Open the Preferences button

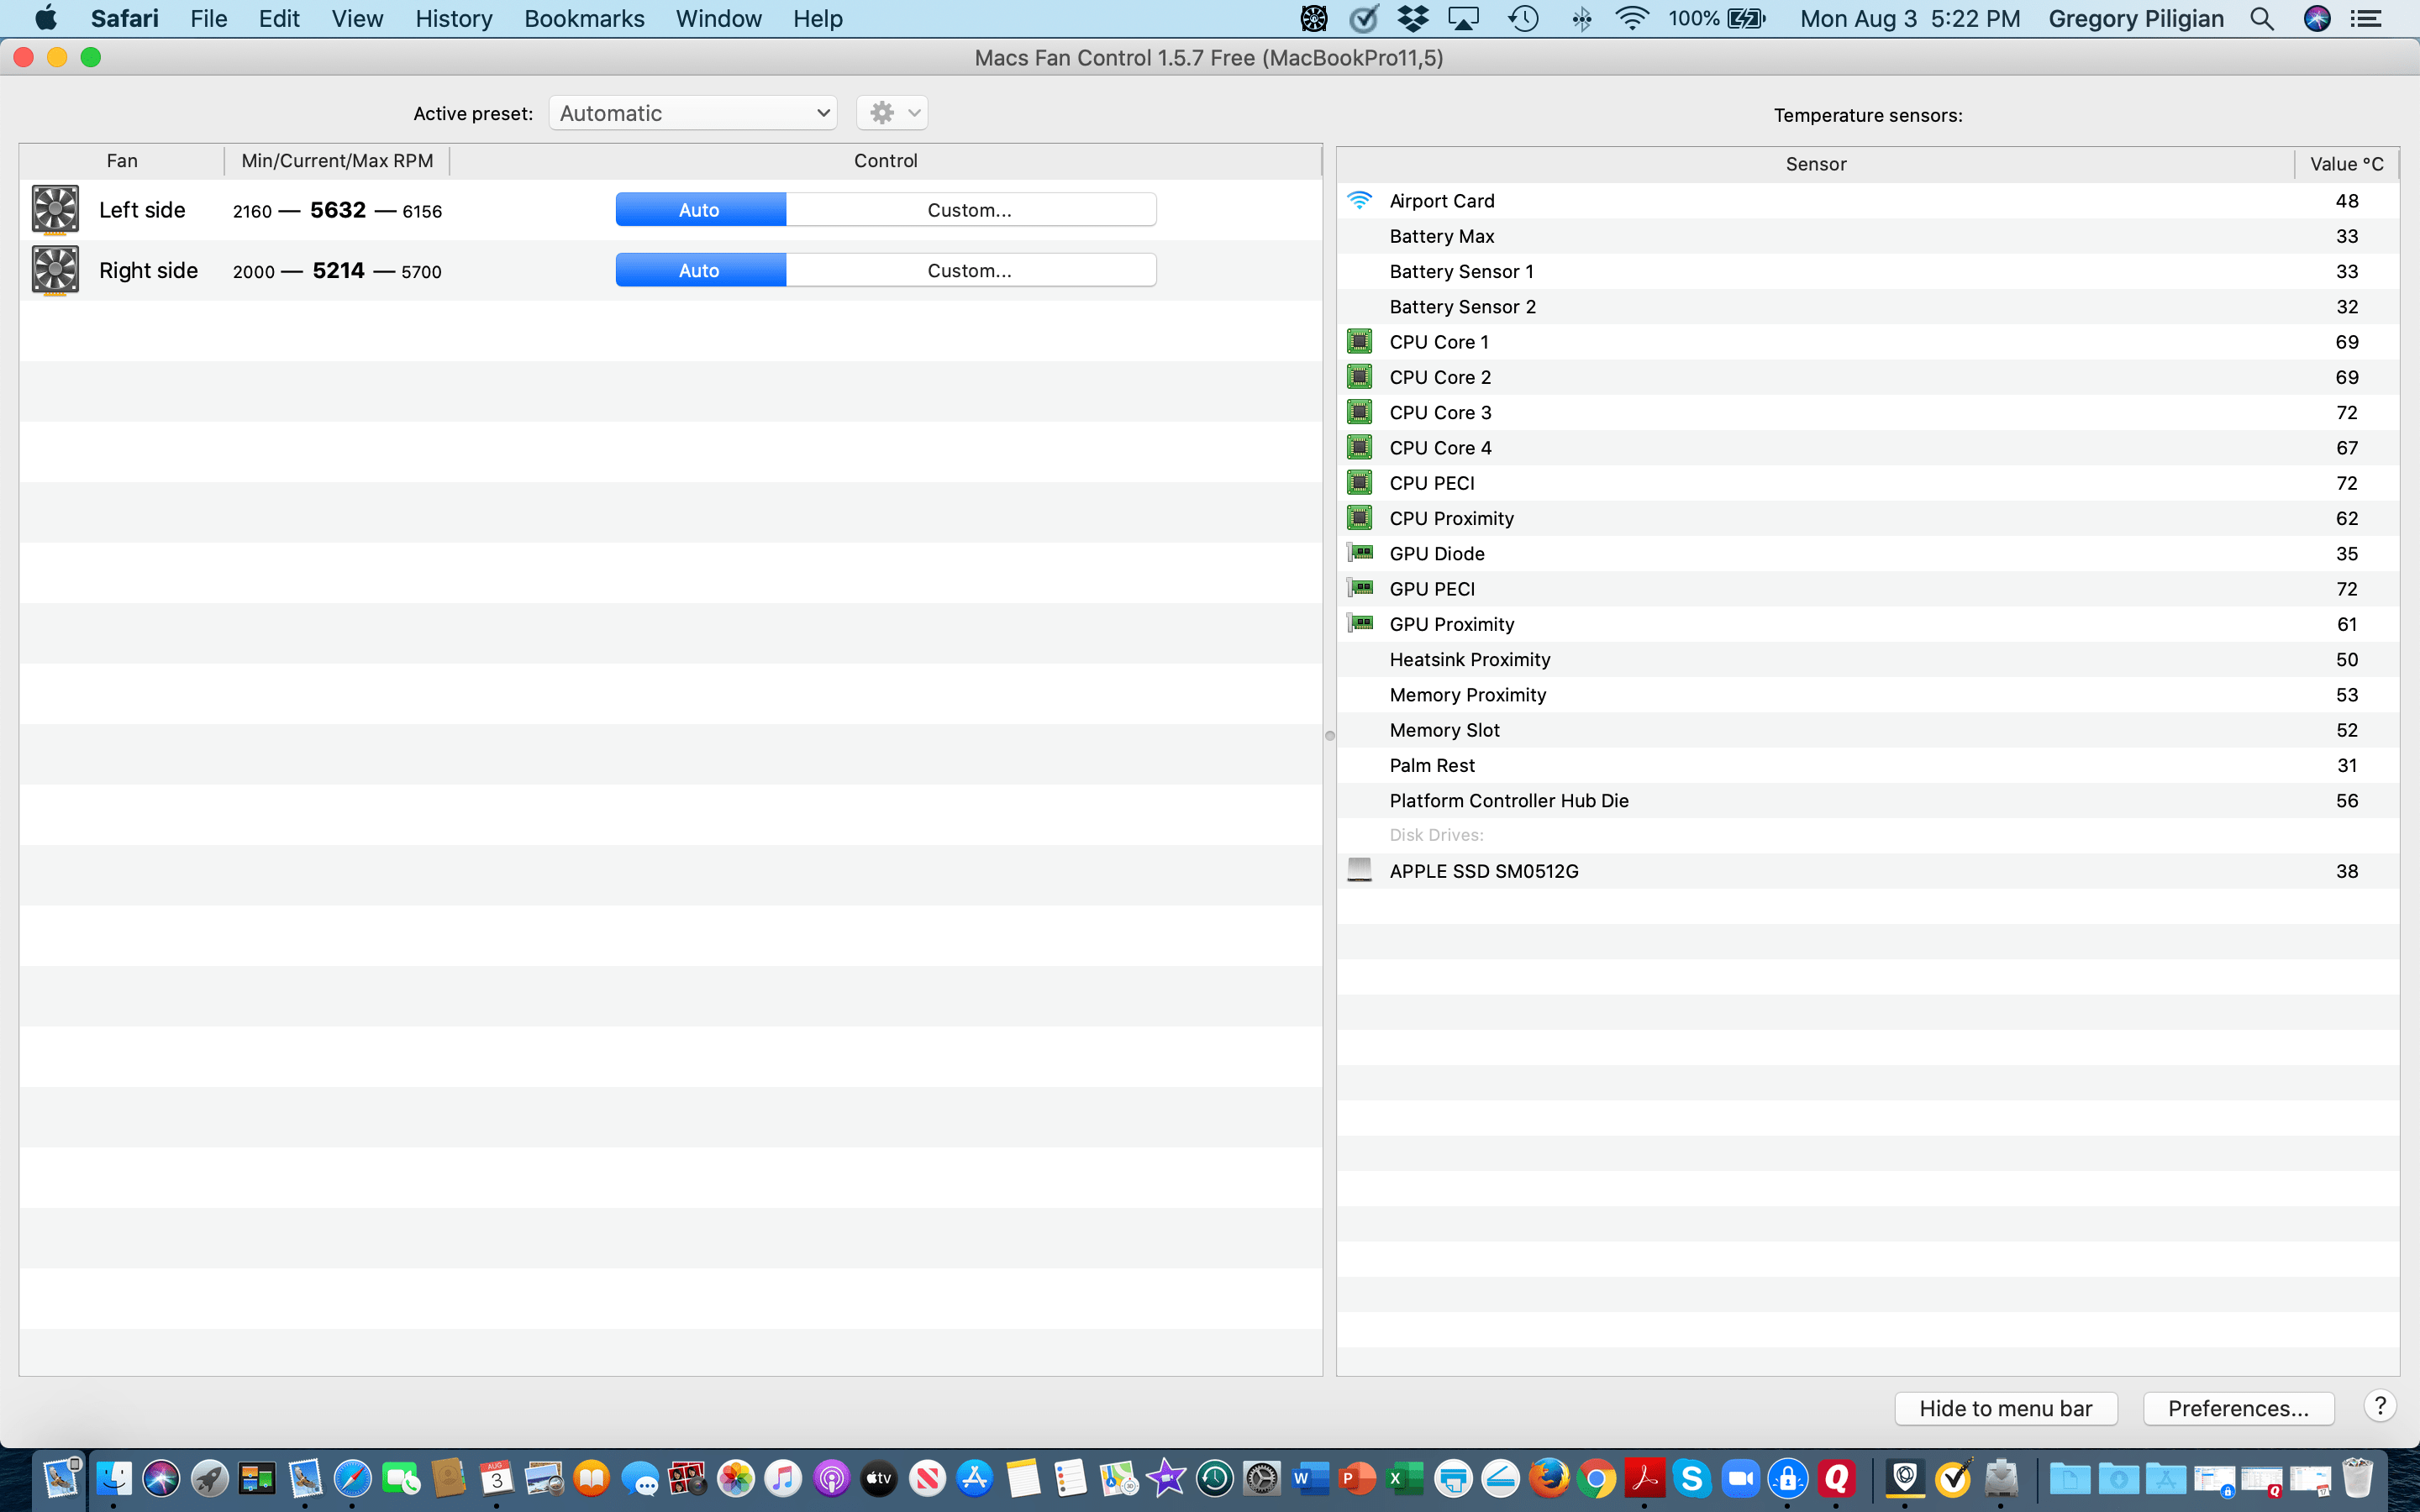pyautogui.click(x=2238, y=1408)
